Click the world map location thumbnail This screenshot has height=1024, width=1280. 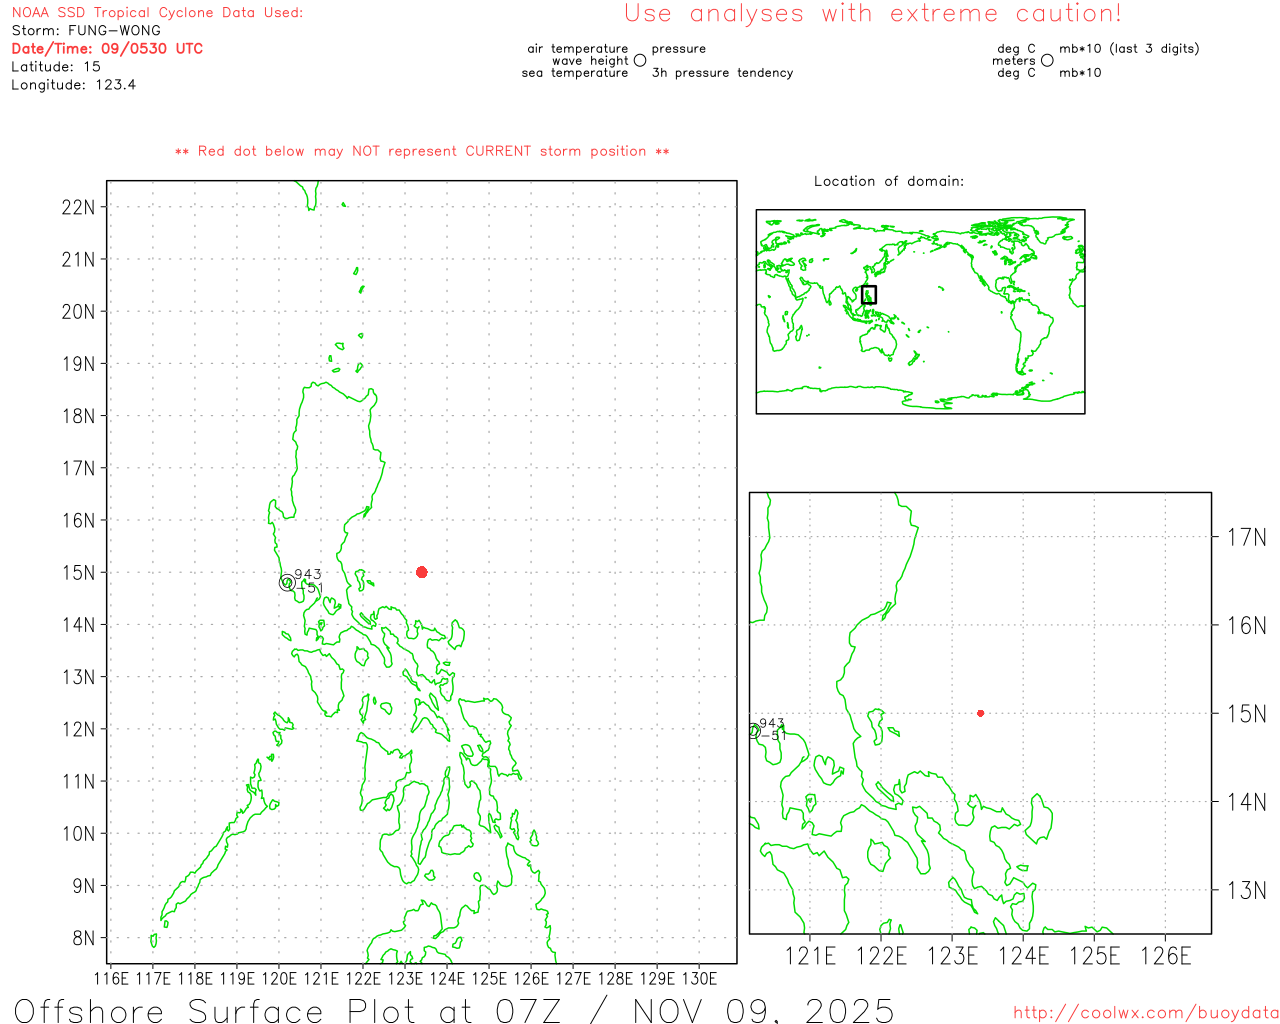[920, 312]
